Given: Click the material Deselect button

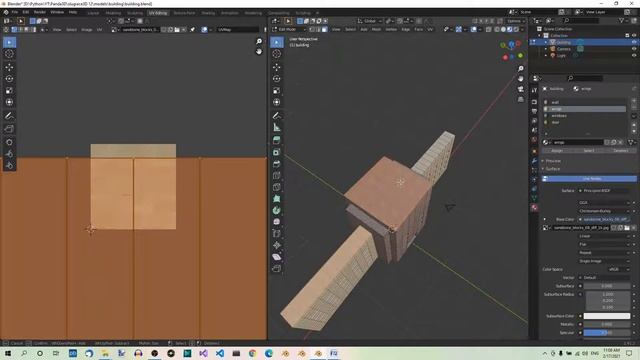Looking at the screenshot, I should (x=620, y=151).
